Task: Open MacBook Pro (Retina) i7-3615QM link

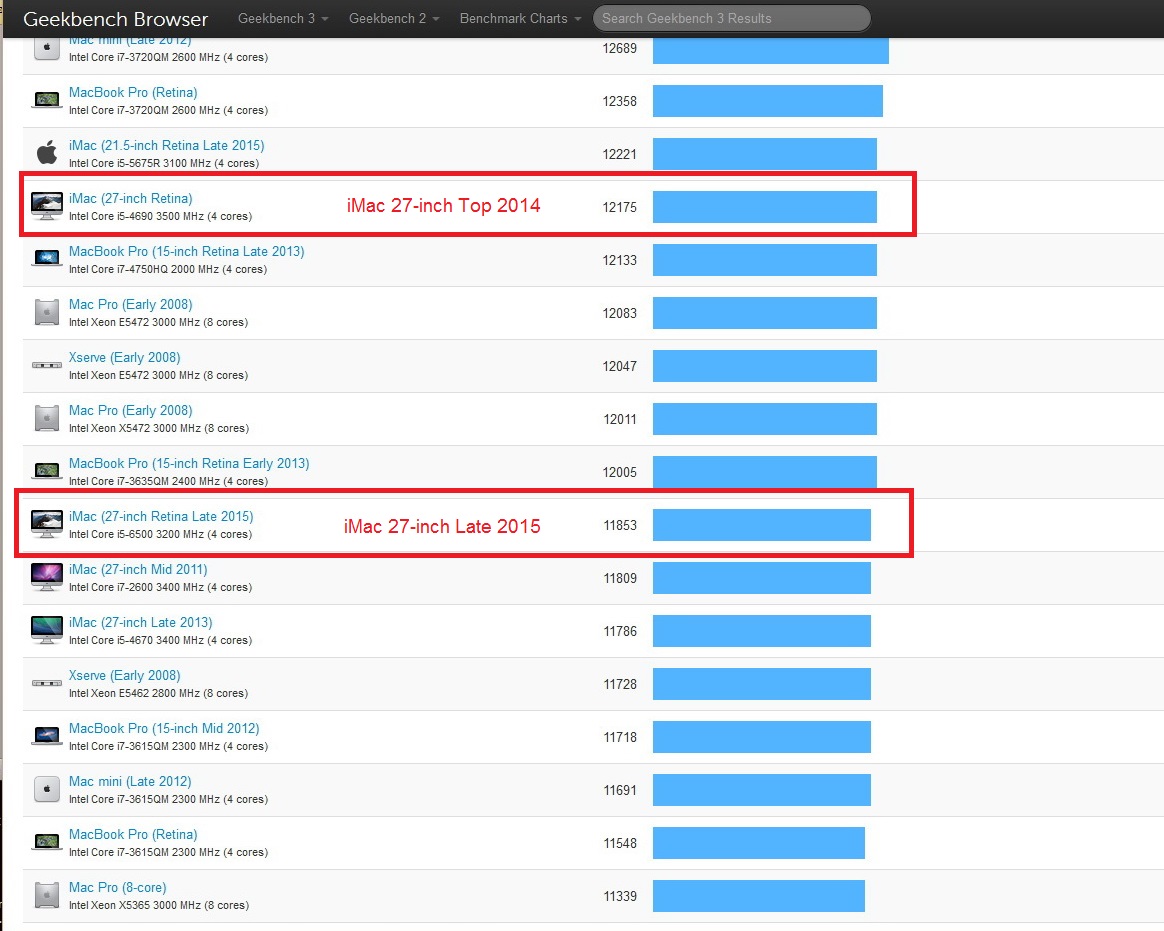Action: pyautogui.click(x=133, y=834)
